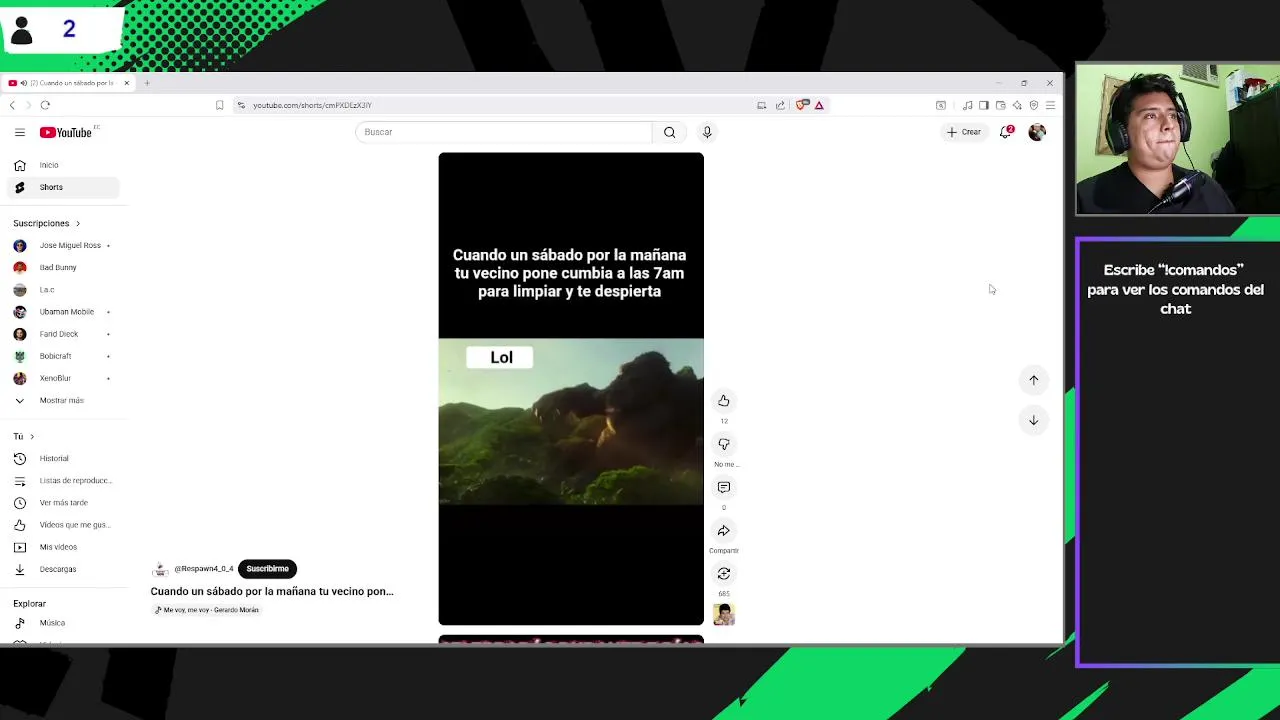Click the short video player
The image size is (1280, 720).
[571, 389]
